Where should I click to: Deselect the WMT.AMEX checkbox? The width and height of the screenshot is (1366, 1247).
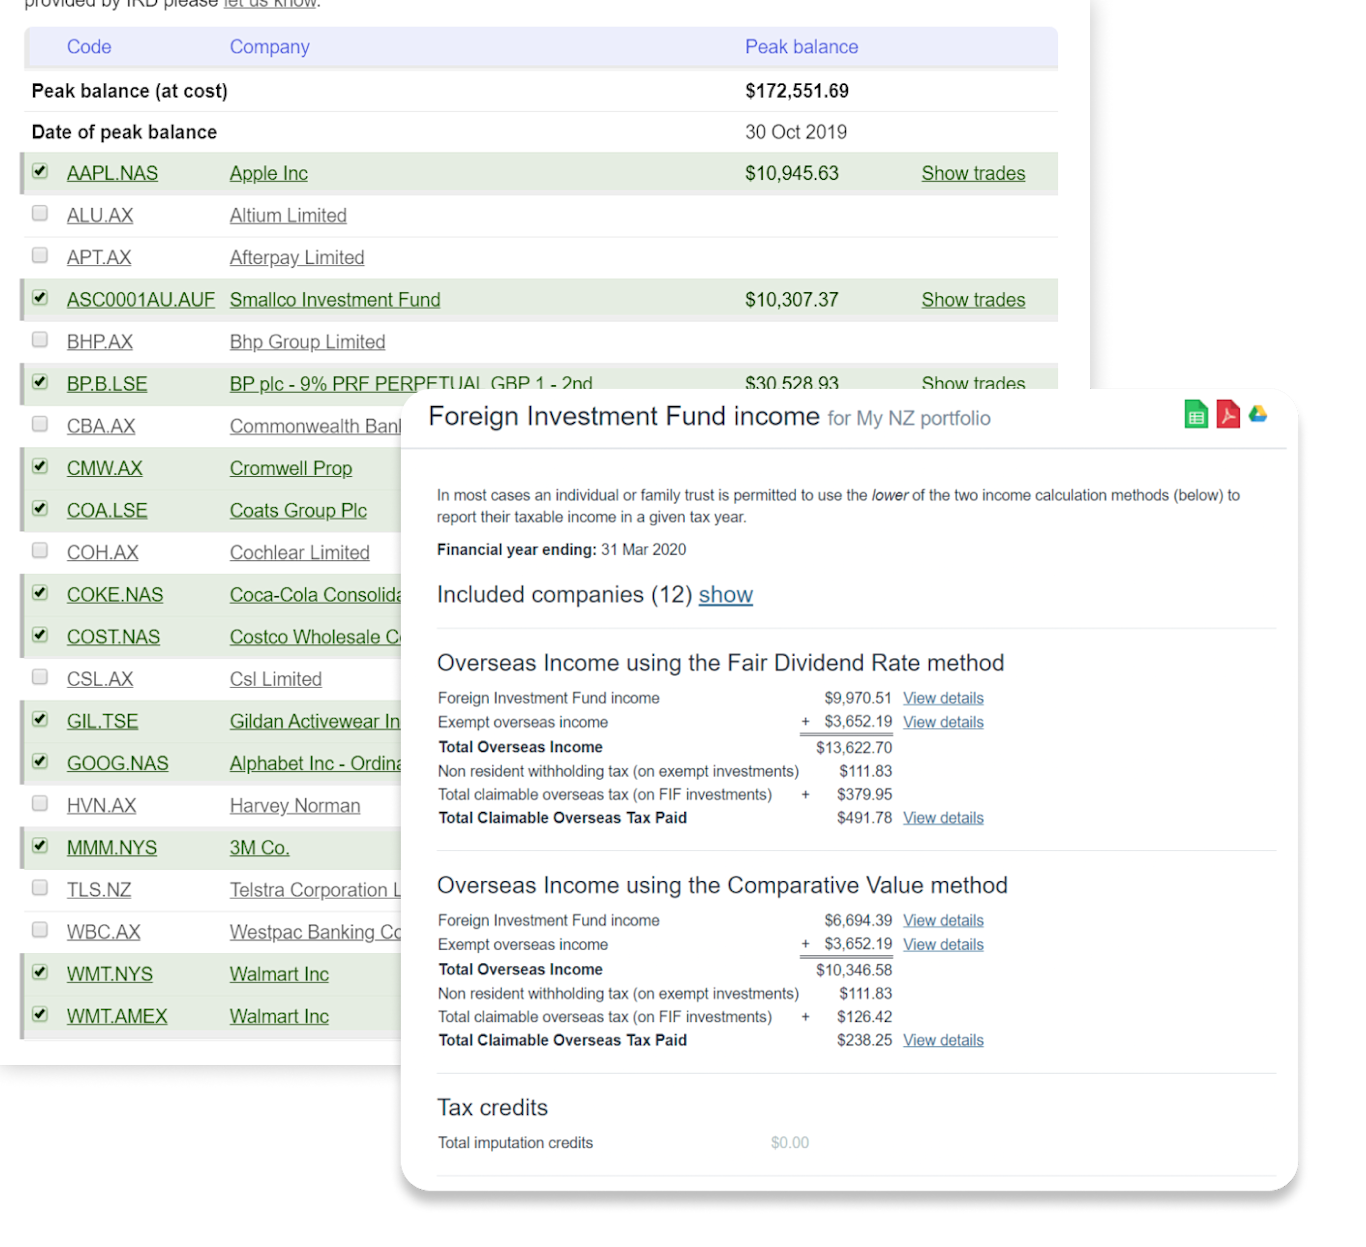[40, 1014]
